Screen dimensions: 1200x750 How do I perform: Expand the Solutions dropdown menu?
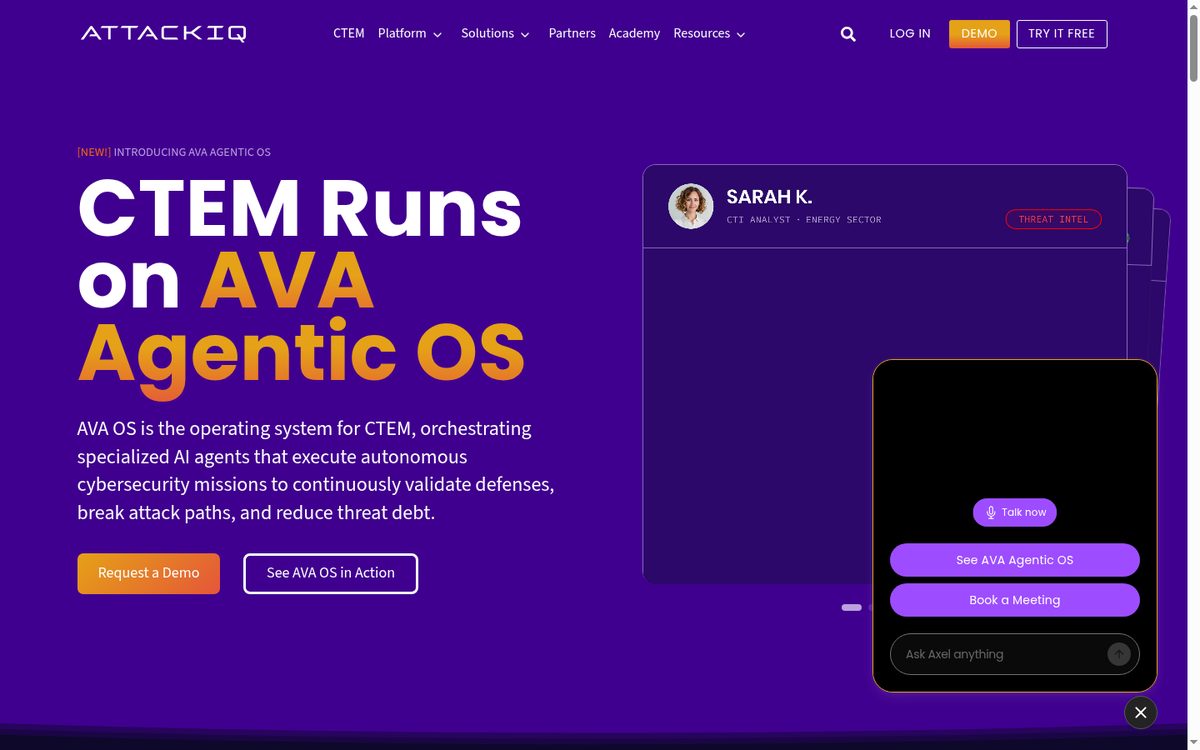coord(495,33)
